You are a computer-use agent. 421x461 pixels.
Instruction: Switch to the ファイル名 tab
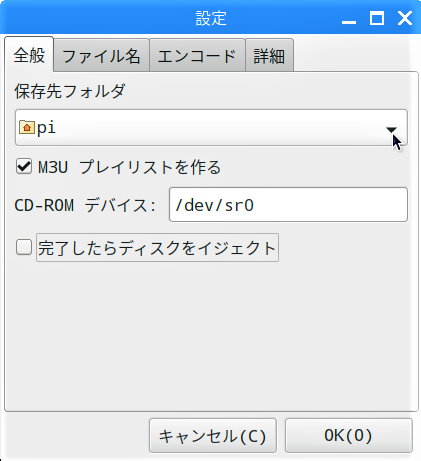[x=101, y=55]
